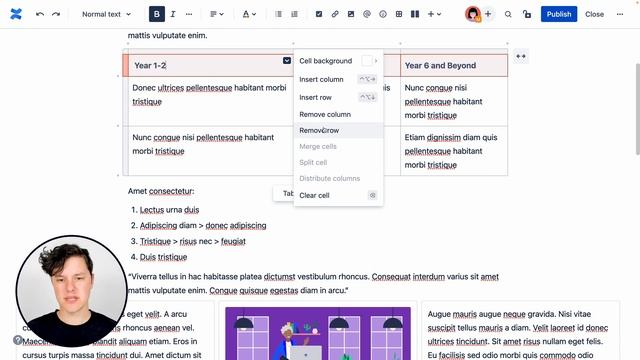Click list item 'Duis tristique'

163,257
